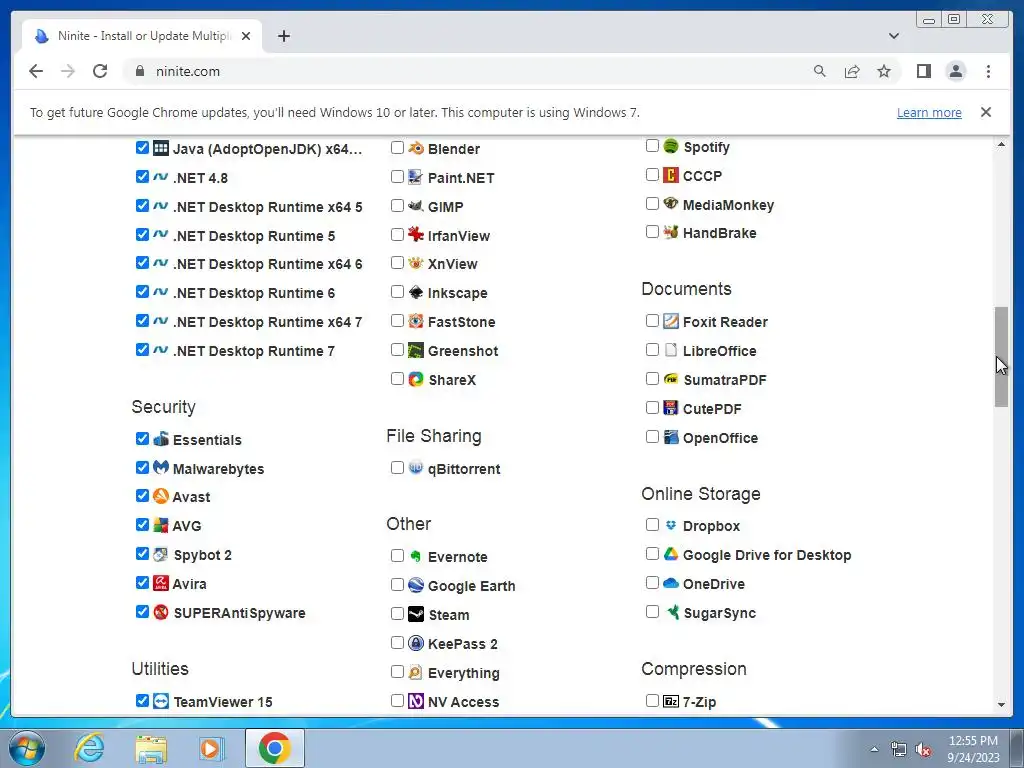This screenshot has width=1024, height=768.
Task: Check the 7-Zip checkbox
Action: click(x=652, y=700)
